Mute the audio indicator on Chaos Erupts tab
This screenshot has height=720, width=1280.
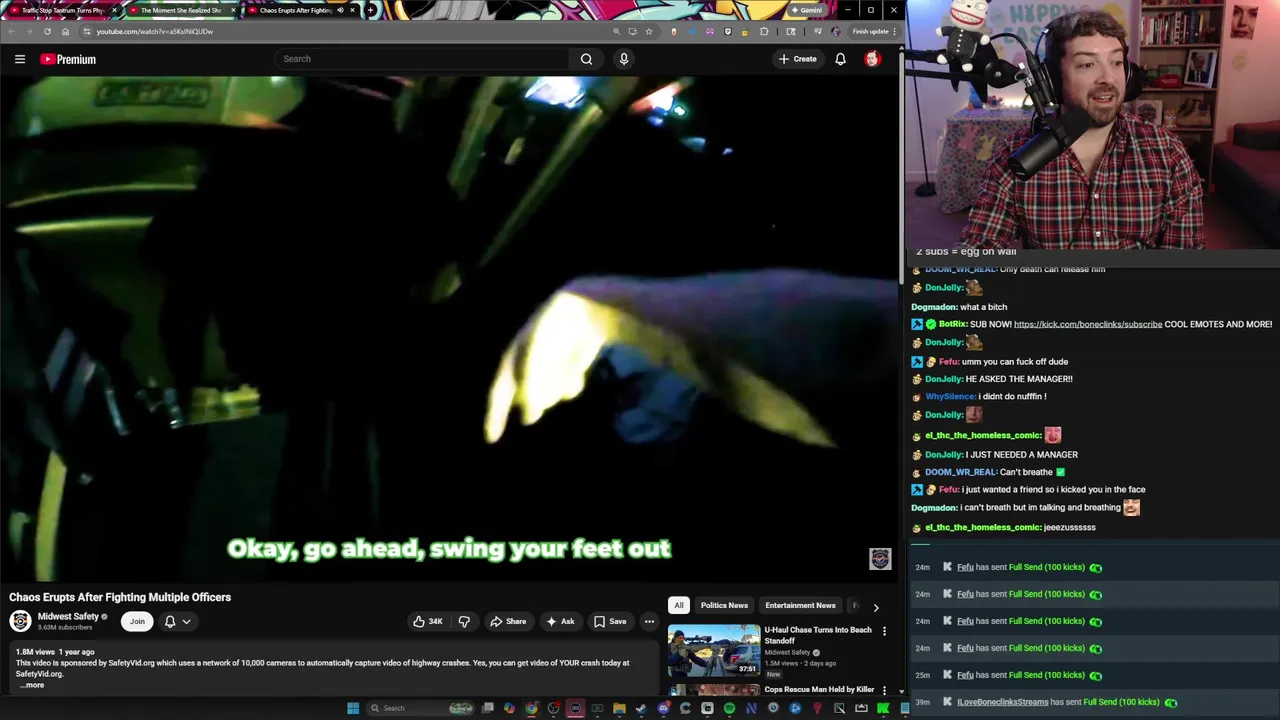tap(339, 10)
